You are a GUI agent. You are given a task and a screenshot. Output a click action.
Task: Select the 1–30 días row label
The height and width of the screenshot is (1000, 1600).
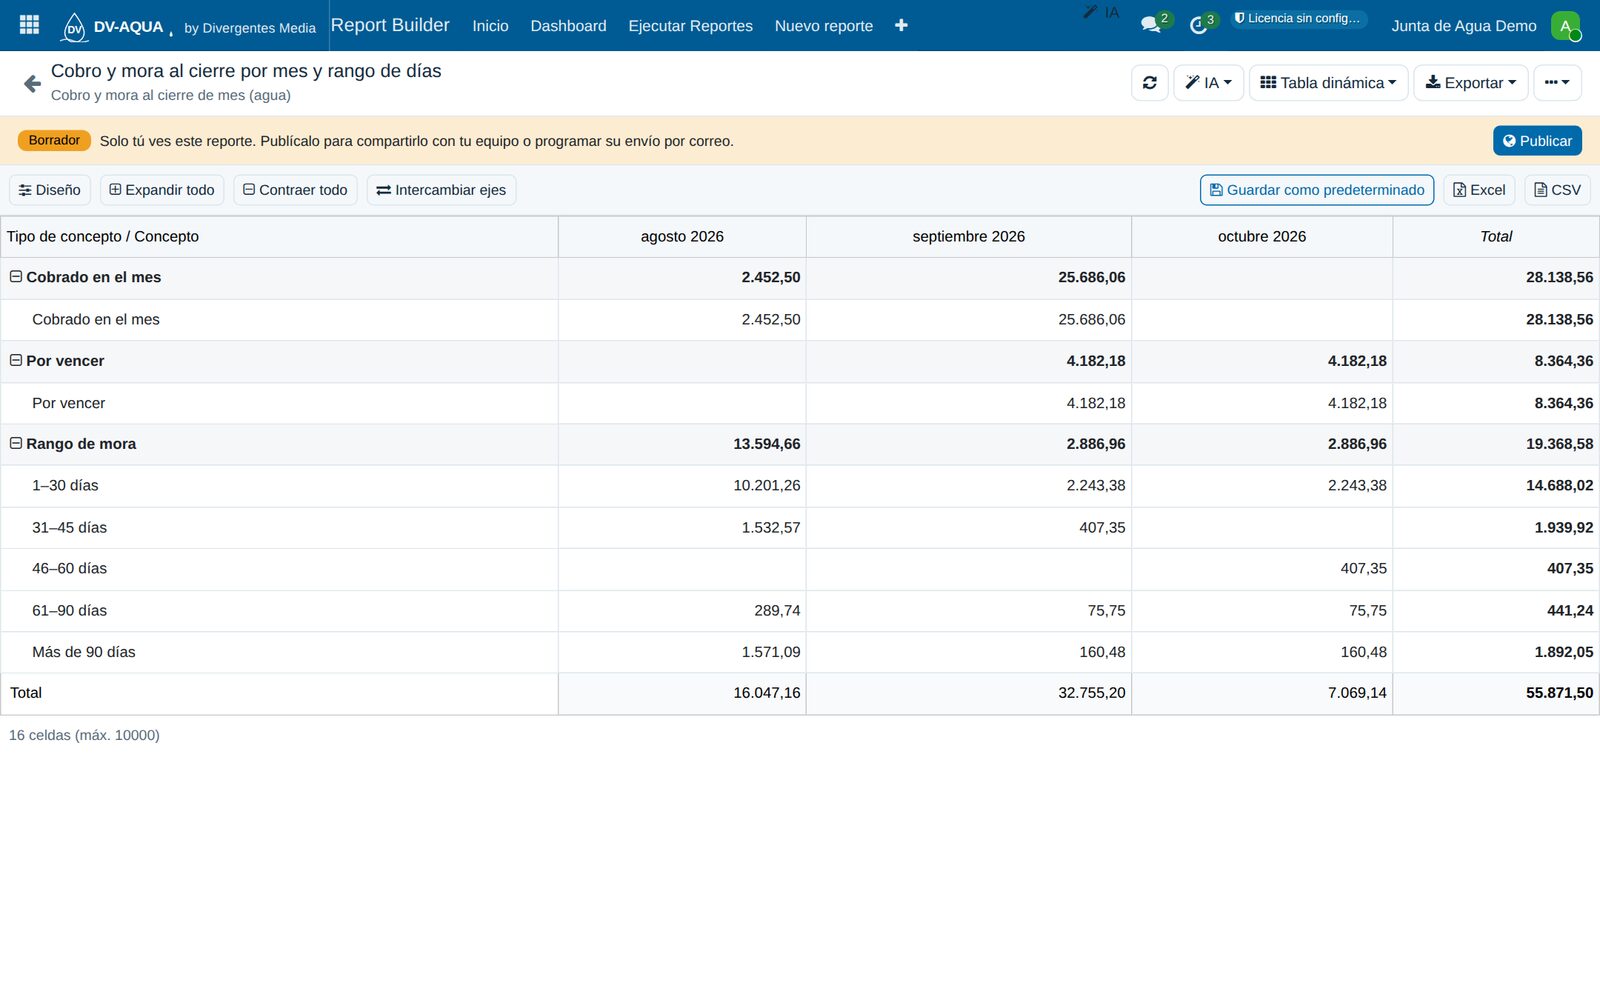point(65,486)
